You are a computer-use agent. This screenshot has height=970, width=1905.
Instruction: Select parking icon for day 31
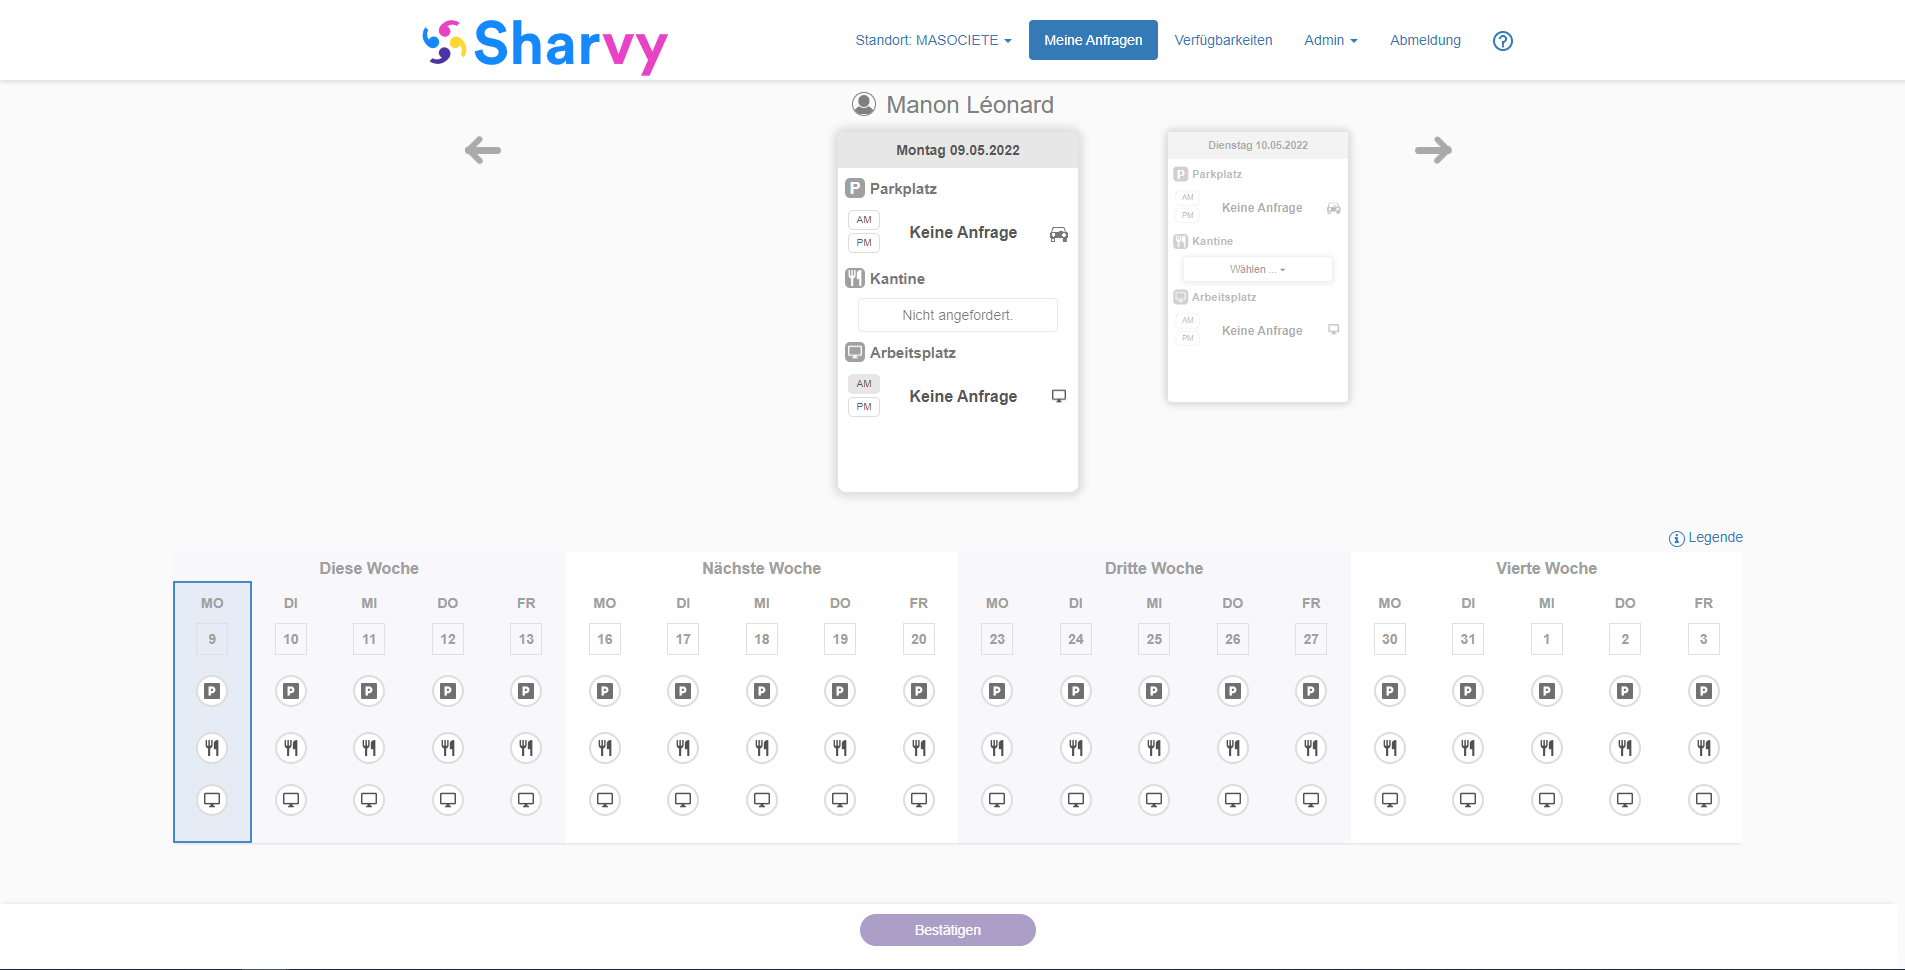click(1468, 691)
